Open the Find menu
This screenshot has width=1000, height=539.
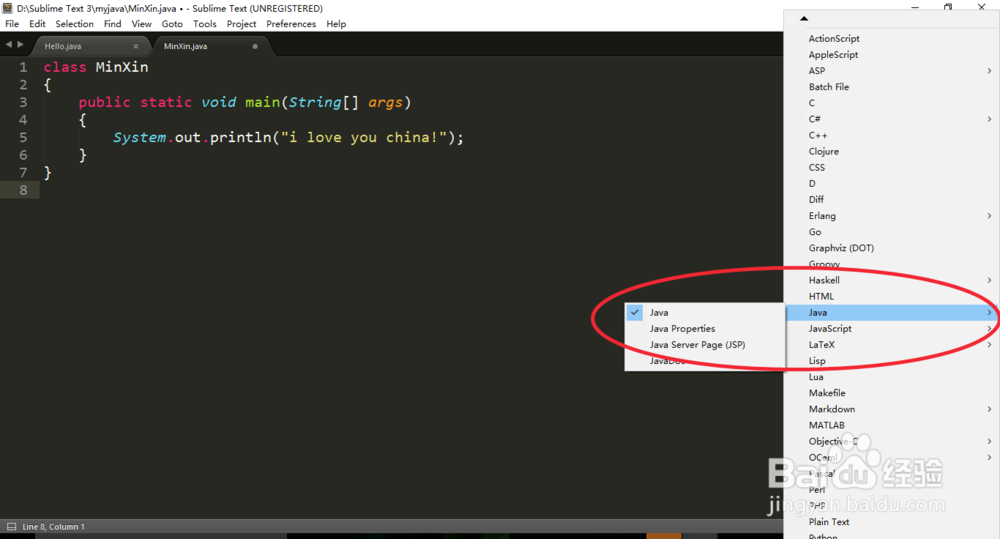click(112, 24)
